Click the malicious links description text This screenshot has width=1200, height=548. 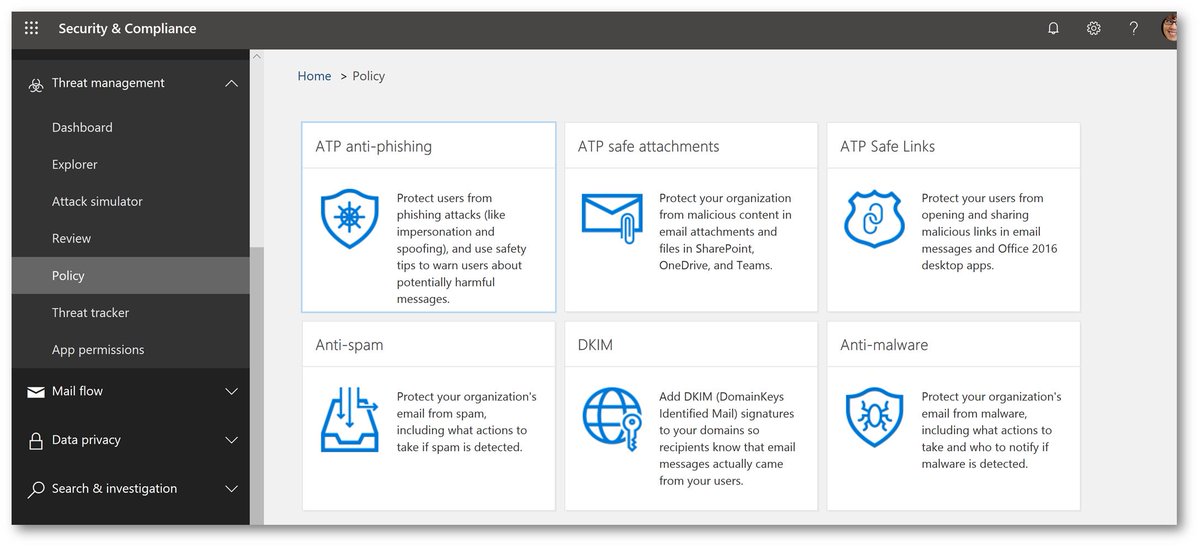click(x=989, y=232)
